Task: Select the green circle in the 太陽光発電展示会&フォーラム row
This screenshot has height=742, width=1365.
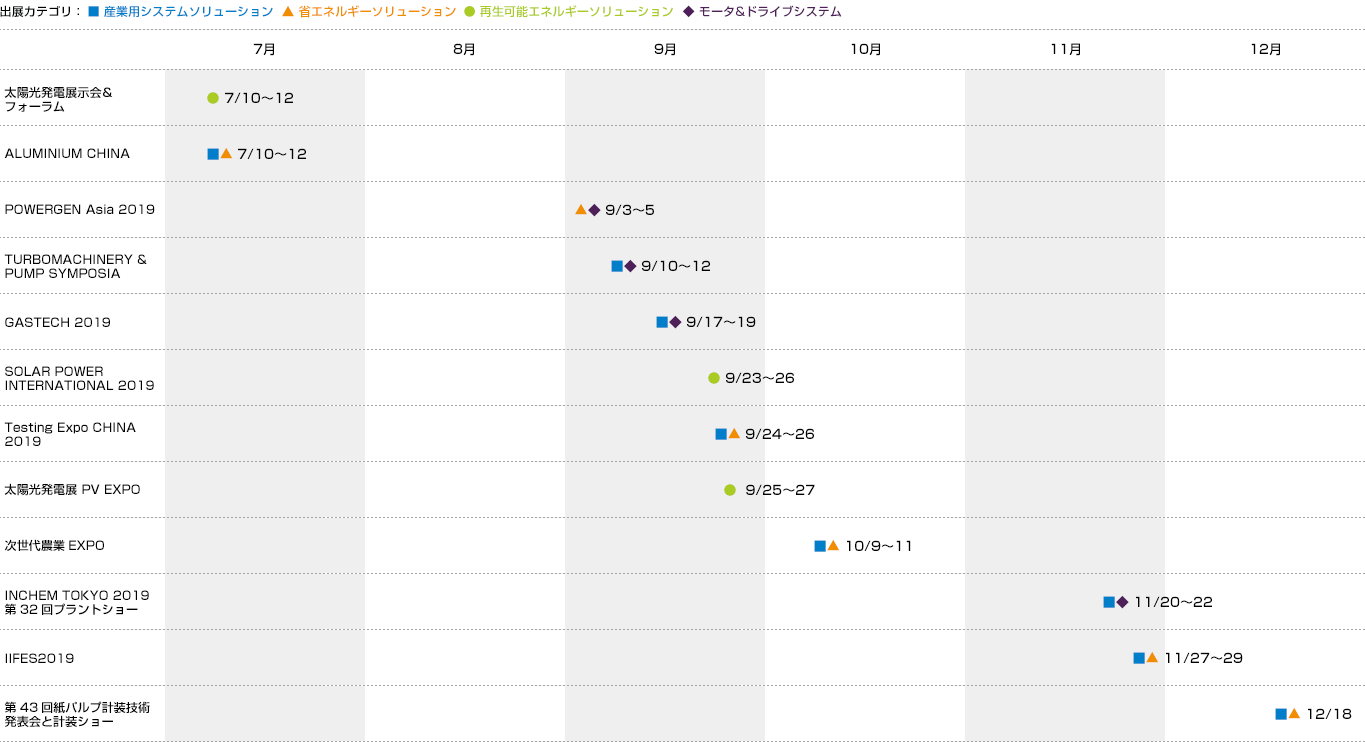Action: (213, 98)
